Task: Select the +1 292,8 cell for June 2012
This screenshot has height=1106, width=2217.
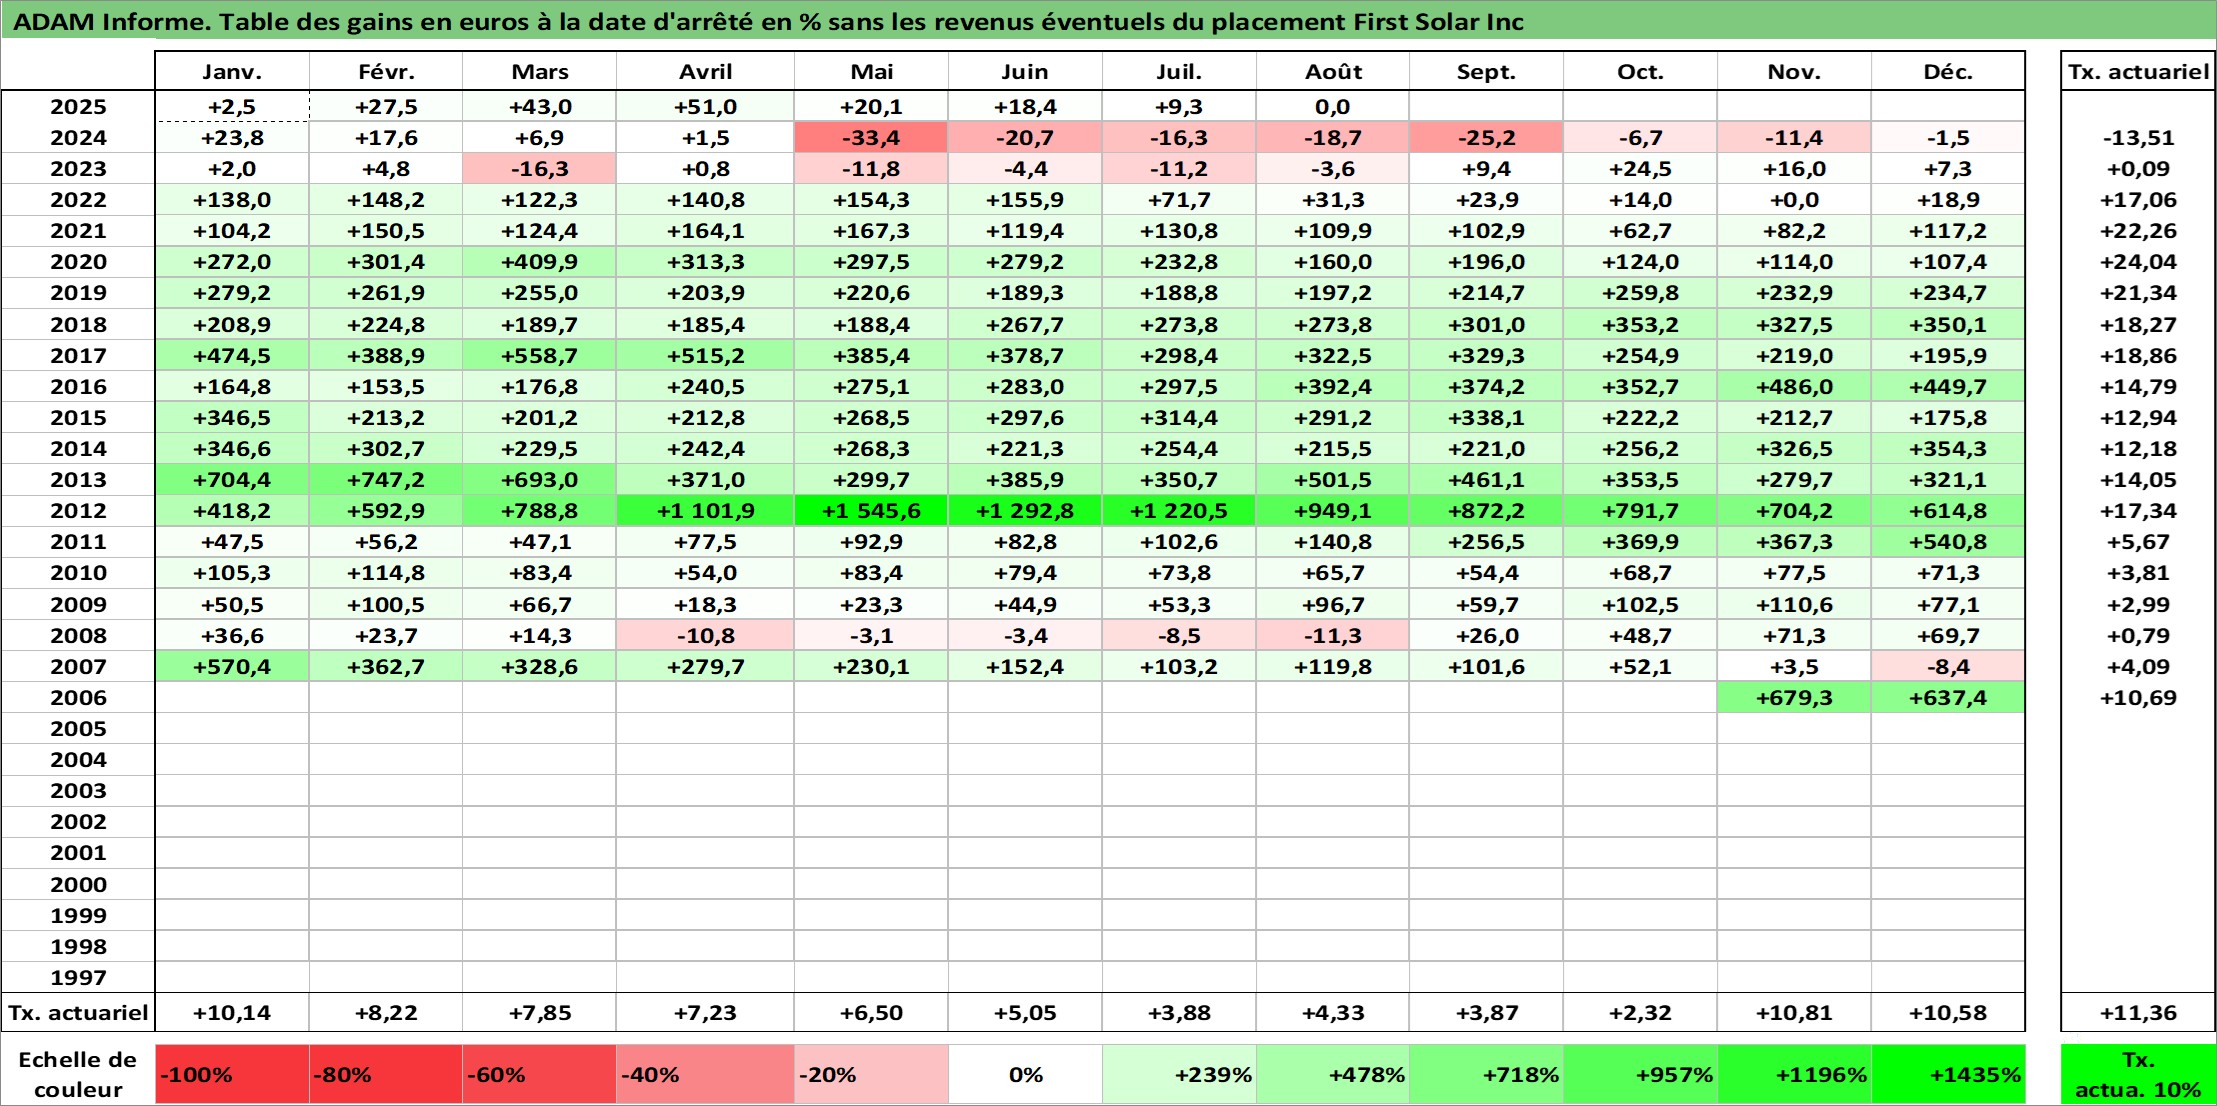Action: [1025, 511]
